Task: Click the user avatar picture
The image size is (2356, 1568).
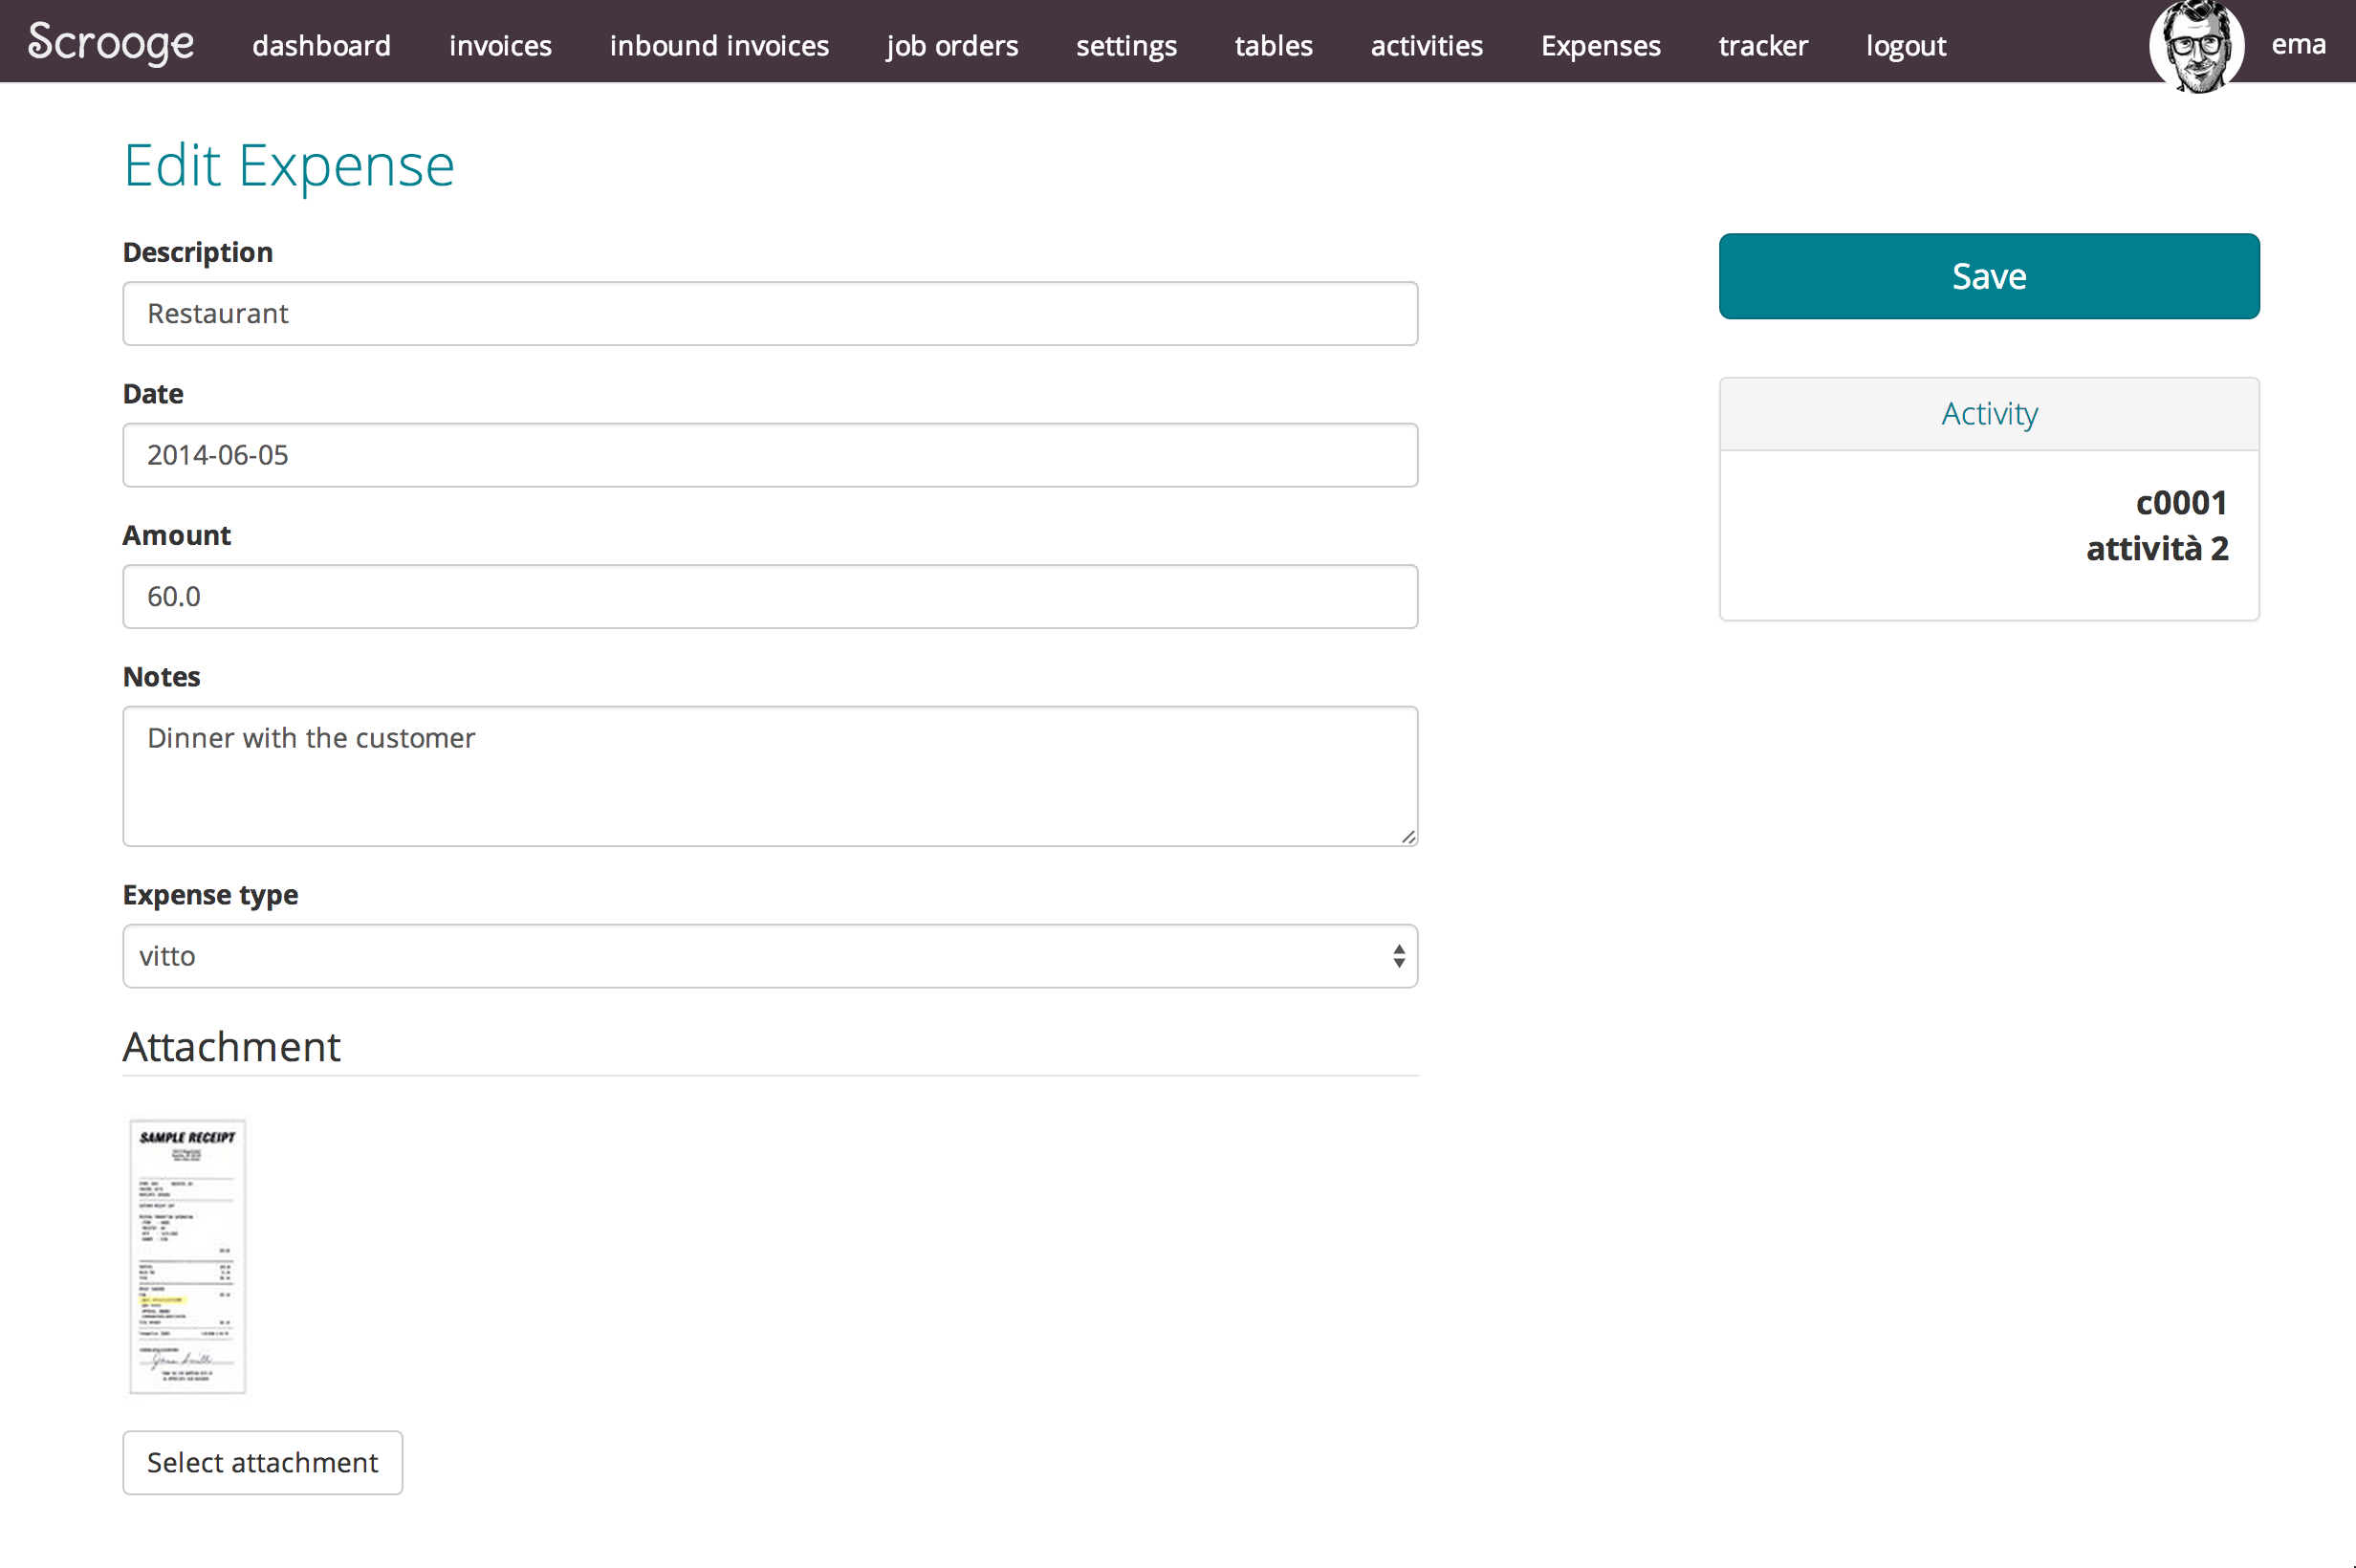Action: 2196,46
